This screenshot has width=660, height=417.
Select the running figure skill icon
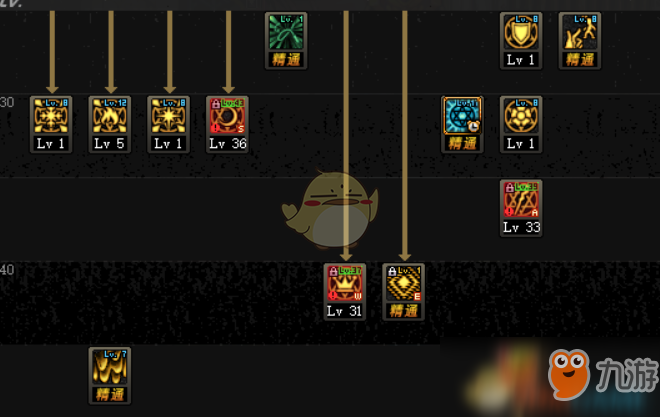[580, 32]
